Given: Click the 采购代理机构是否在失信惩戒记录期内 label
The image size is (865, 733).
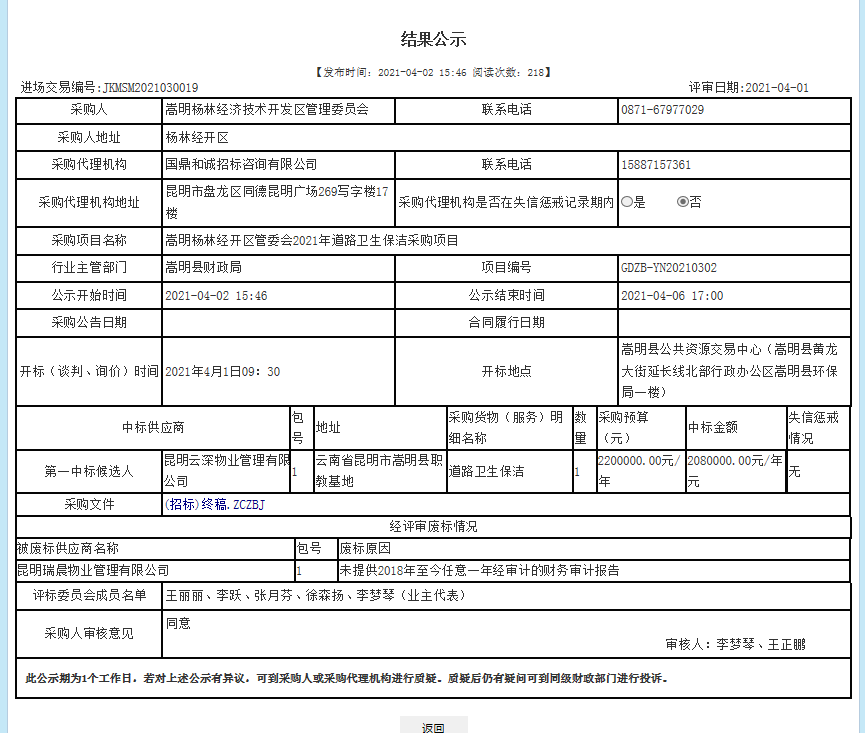Looking at the screenshot, I should pos(506,202).
